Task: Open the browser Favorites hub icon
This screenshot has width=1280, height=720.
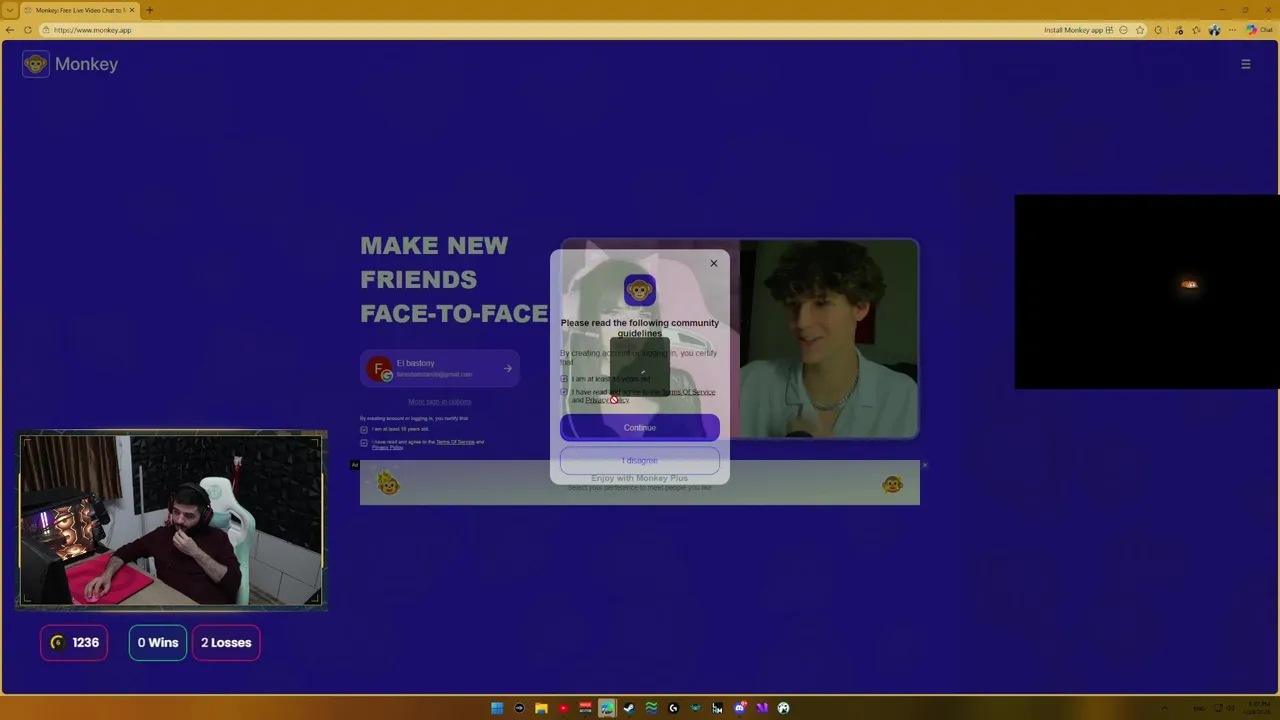Action: tap(1196, 30)
